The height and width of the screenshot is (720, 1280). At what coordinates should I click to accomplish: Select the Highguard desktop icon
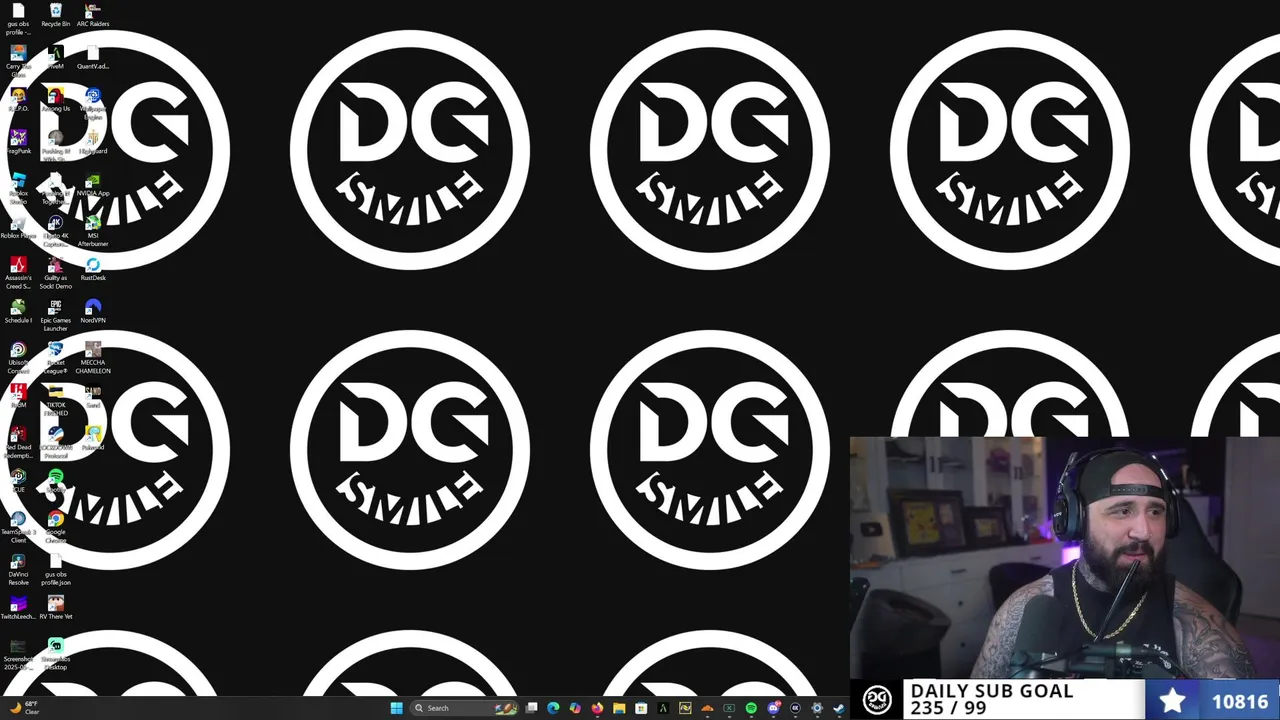coord(93,142)
